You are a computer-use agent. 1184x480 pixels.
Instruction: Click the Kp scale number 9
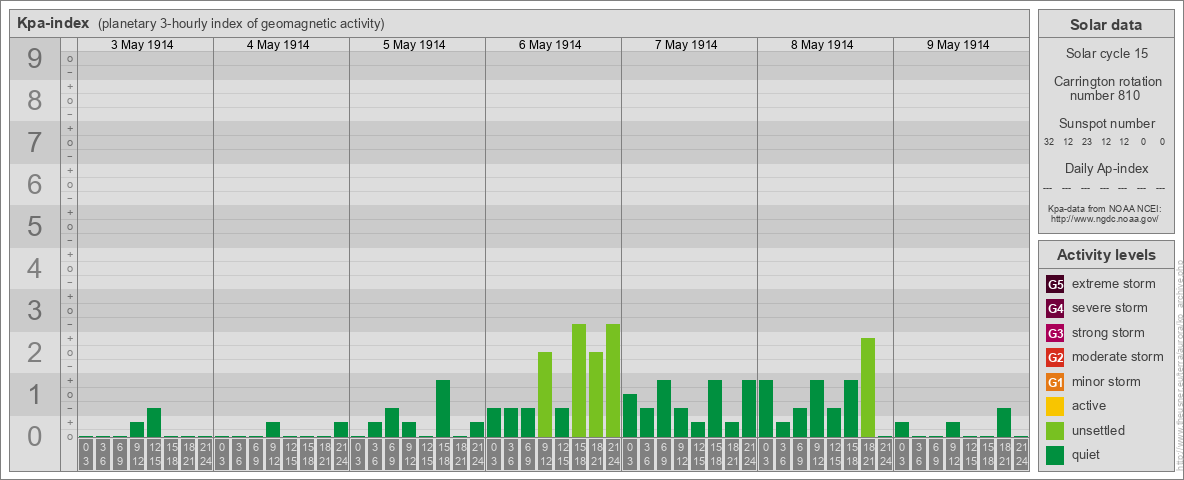pos(35,59)
